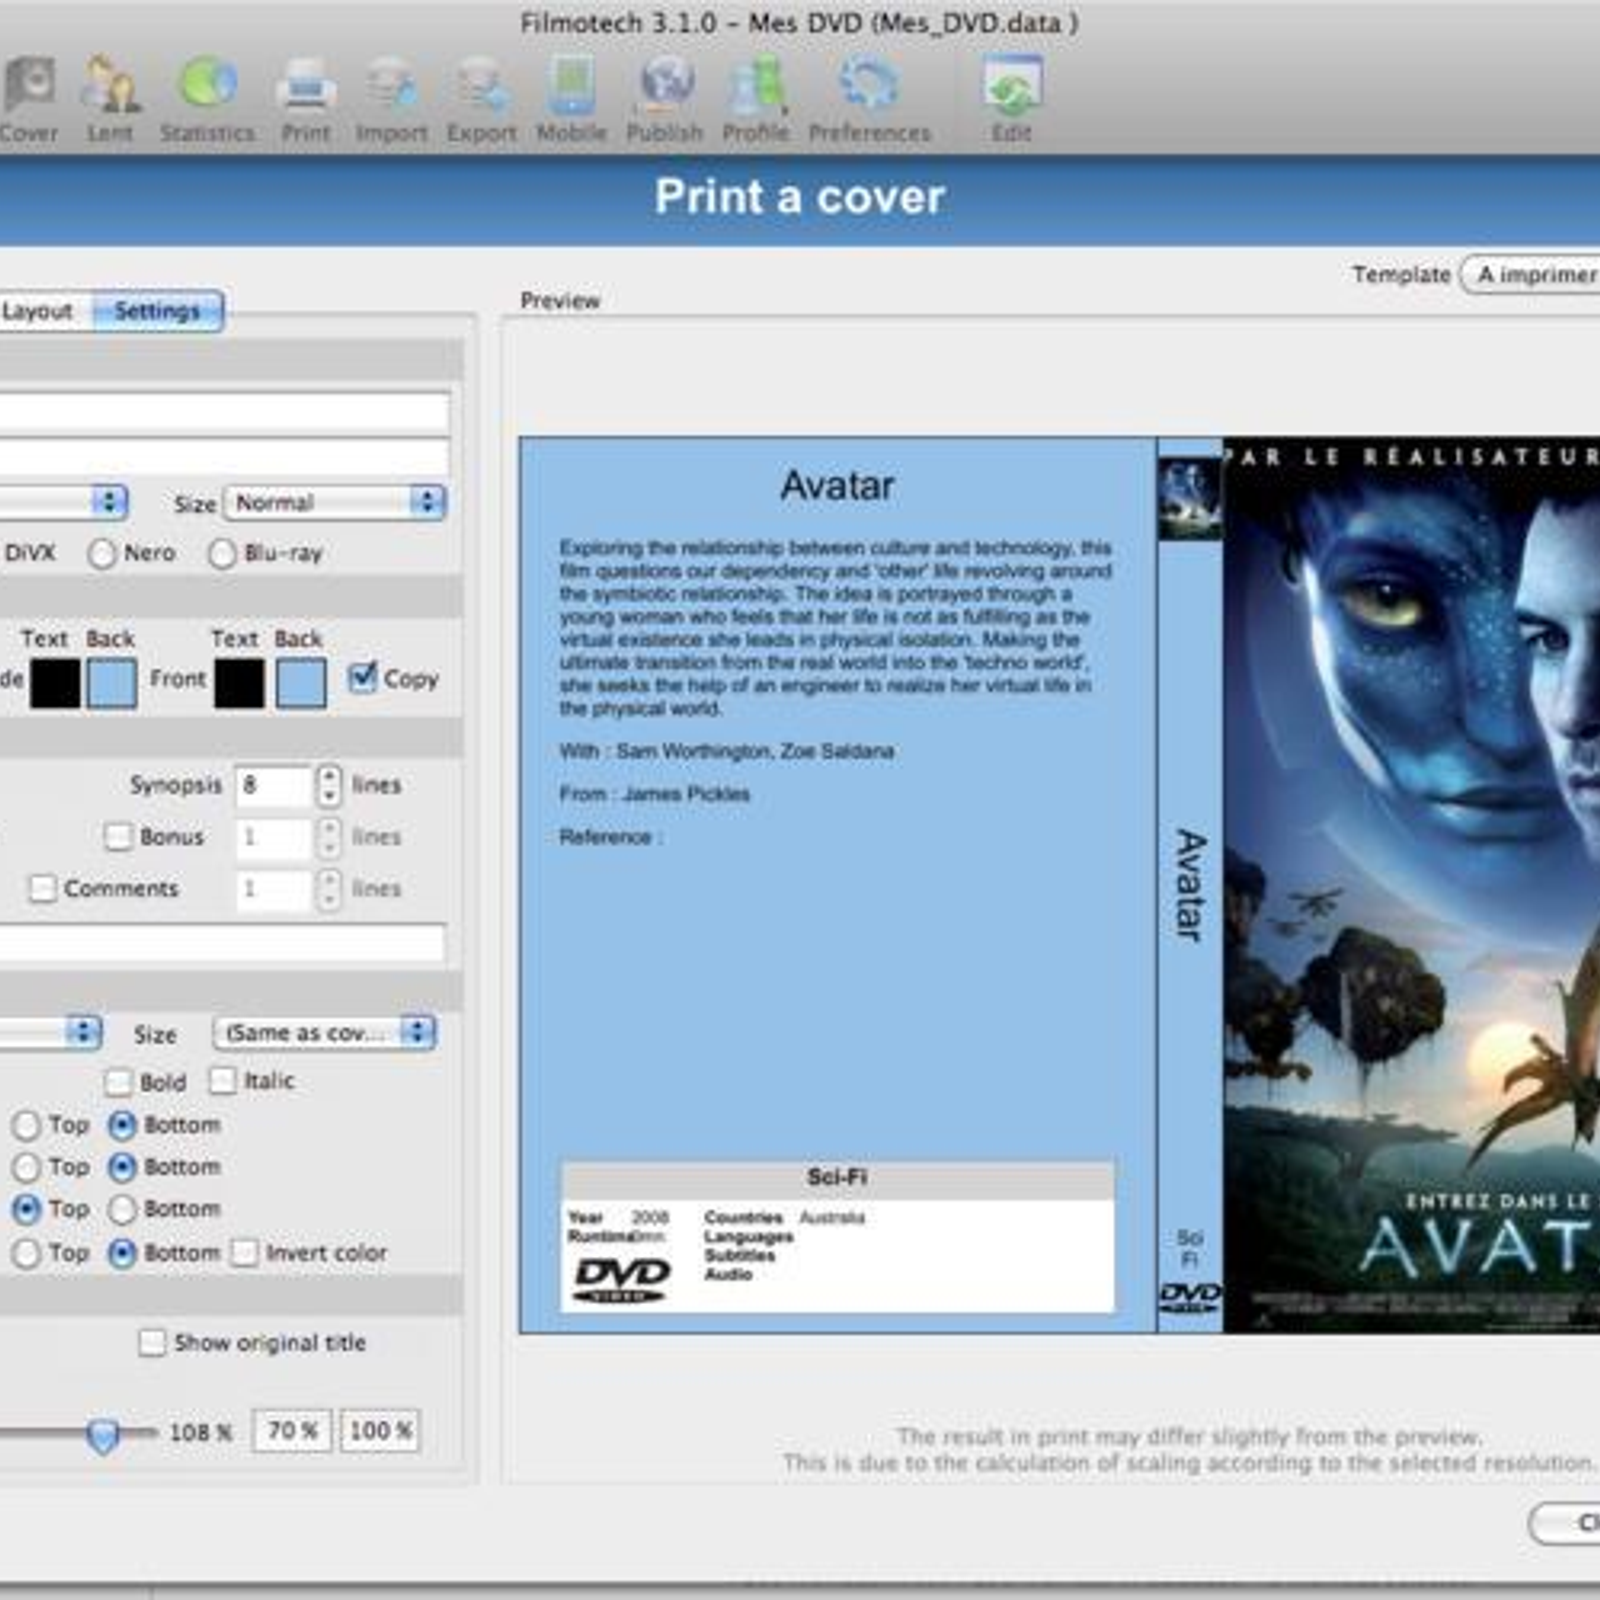This screenshot has width=1600, height=1600.
Task: Click the Synopsis lines stepper
Action: pyautogui.click(x=329, y=785)
